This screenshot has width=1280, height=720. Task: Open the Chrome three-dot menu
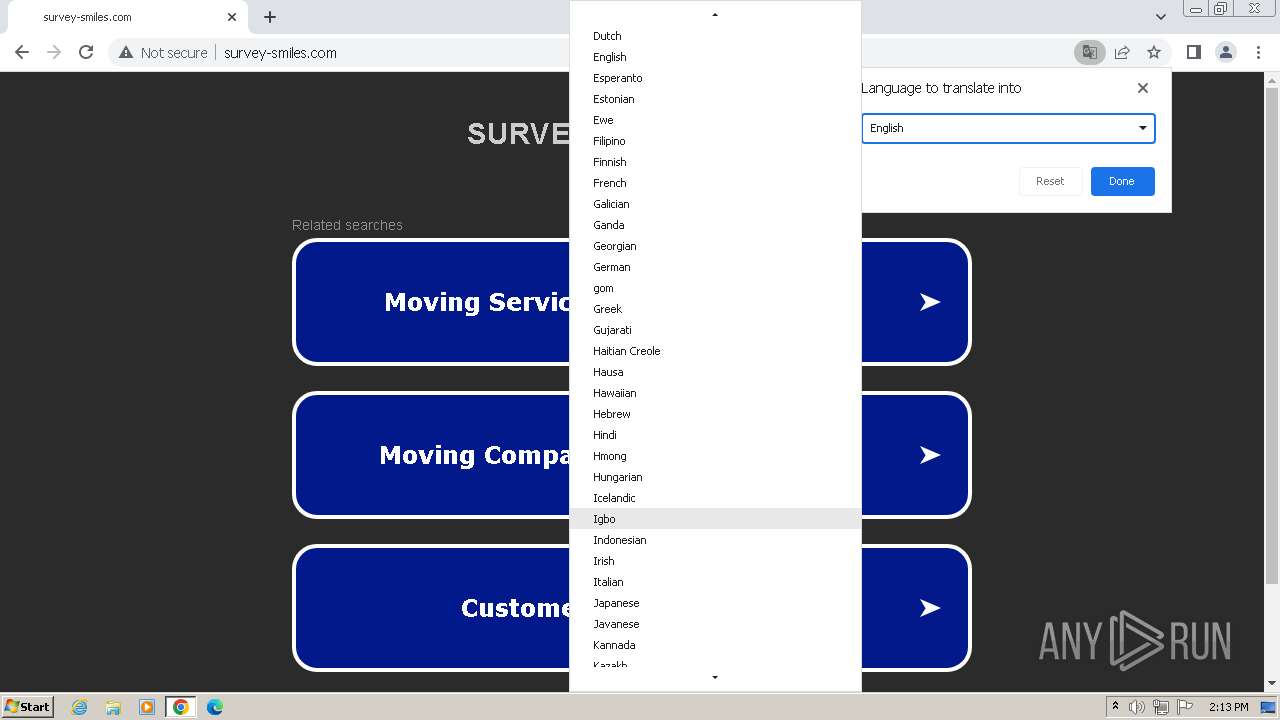1259,53
